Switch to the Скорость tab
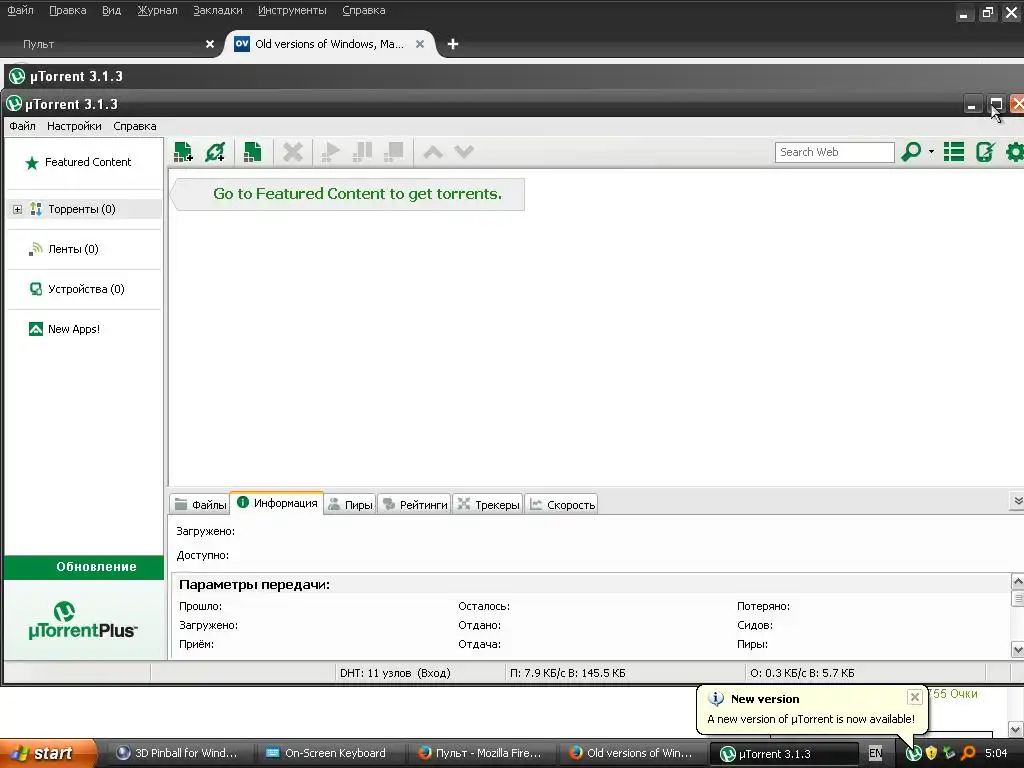1024x768 pixels. click(562, 504)
